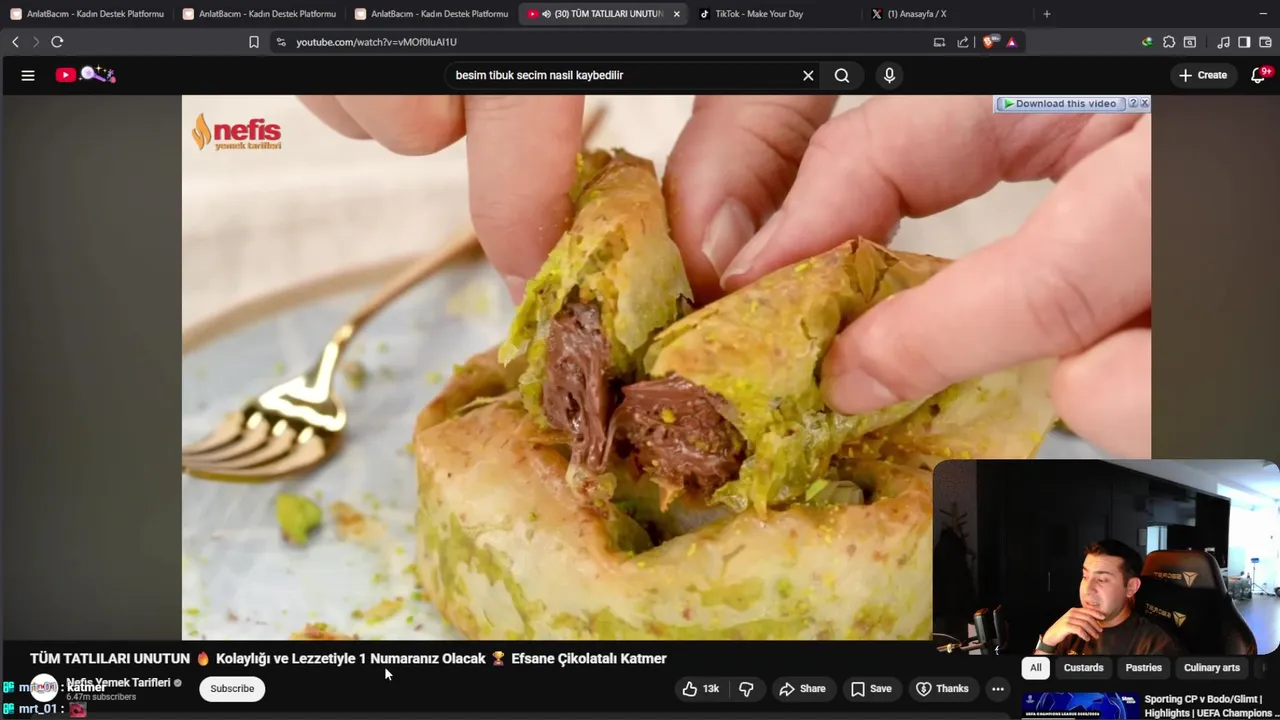This screenshot has height=720, width=1280.
Task: Open the tab search toolbar icon
Action: coord(1190,42)
